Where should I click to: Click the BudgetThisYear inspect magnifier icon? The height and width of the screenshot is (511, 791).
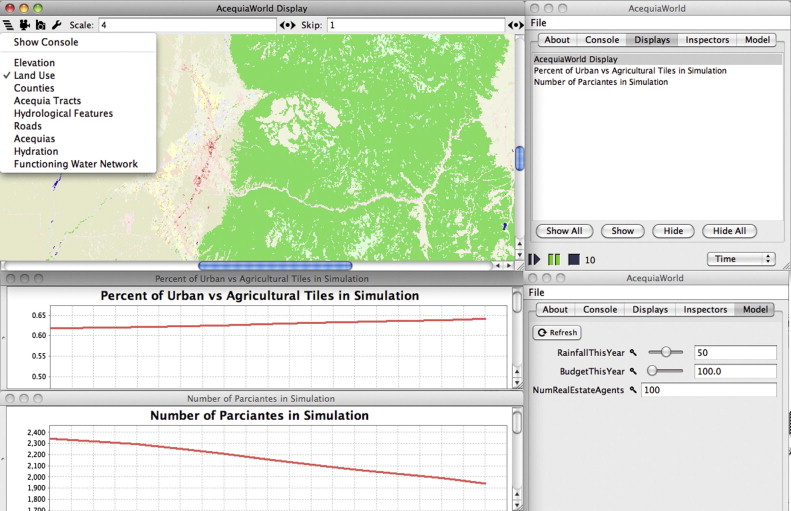633,371
